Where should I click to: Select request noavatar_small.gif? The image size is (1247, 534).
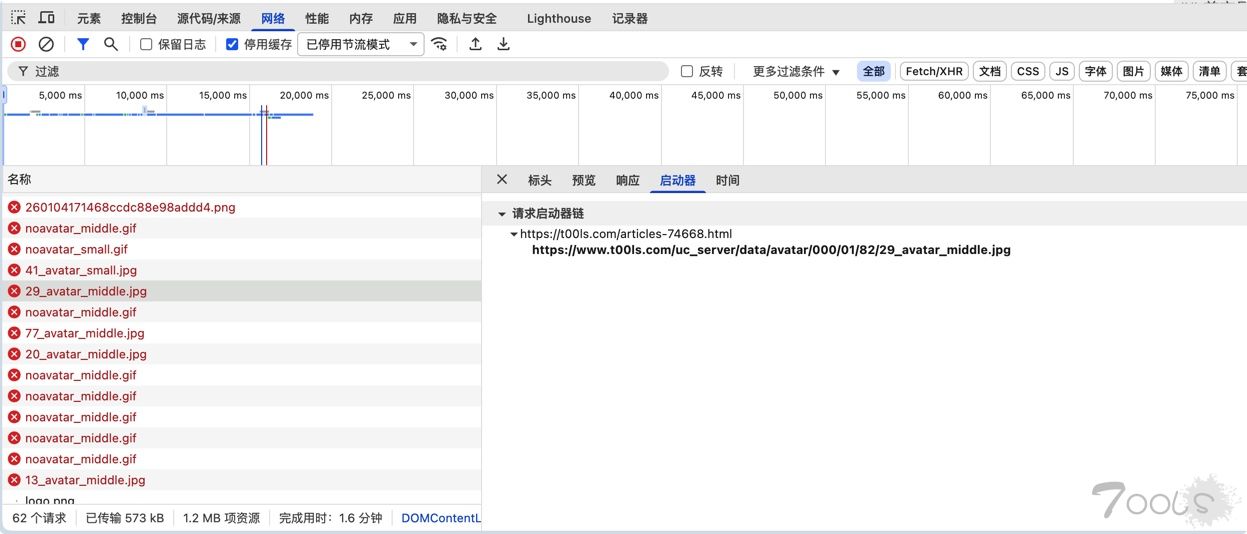pyautogui.click(x=241, y=249)
